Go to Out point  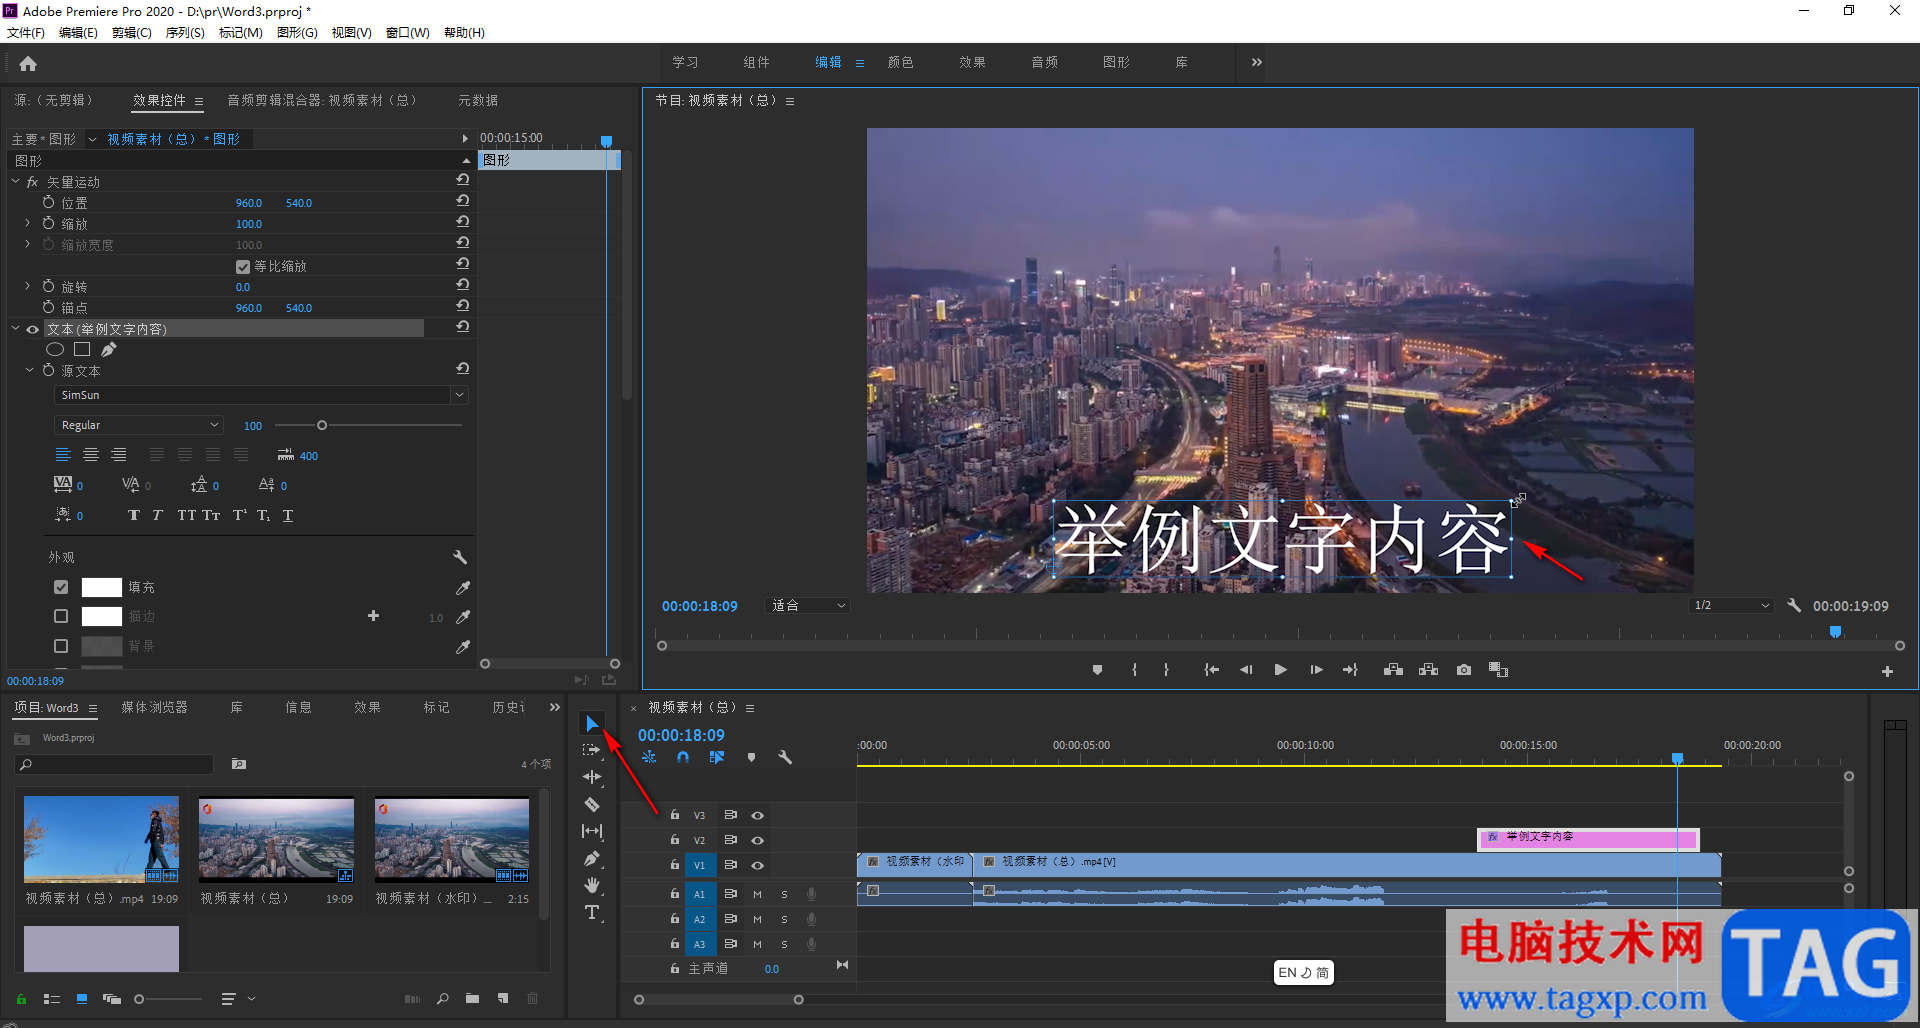1350,670
